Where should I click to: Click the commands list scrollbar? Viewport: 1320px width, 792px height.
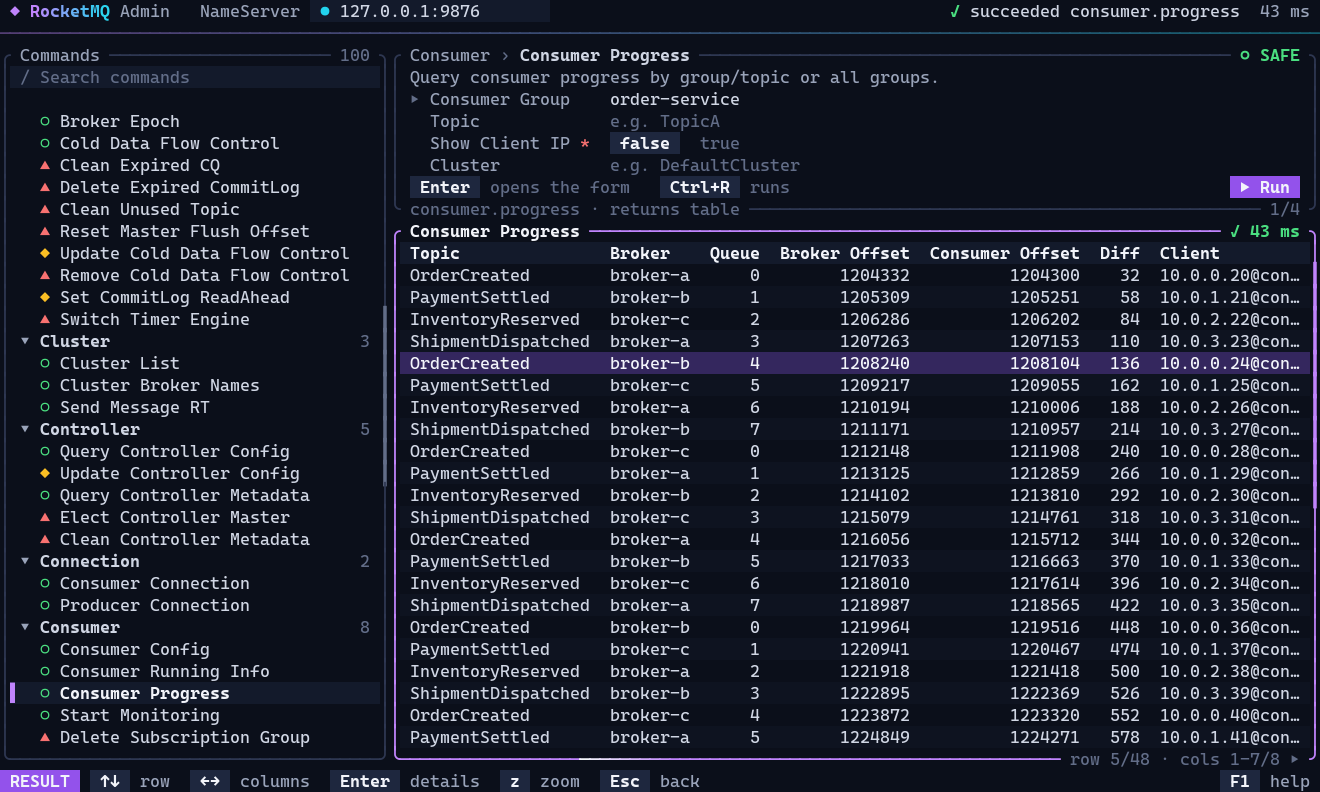385,396
